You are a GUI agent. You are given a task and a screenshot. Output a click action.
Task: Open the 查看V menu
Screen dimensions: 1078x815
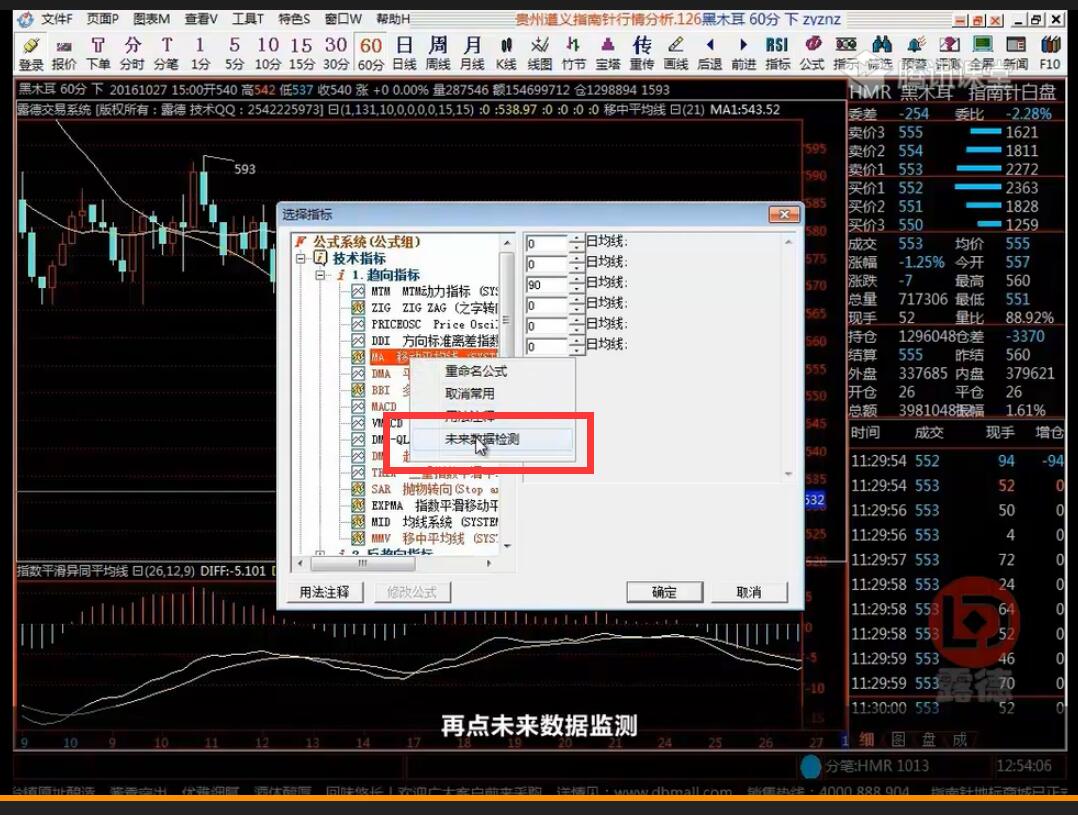[x=201, y=19]
